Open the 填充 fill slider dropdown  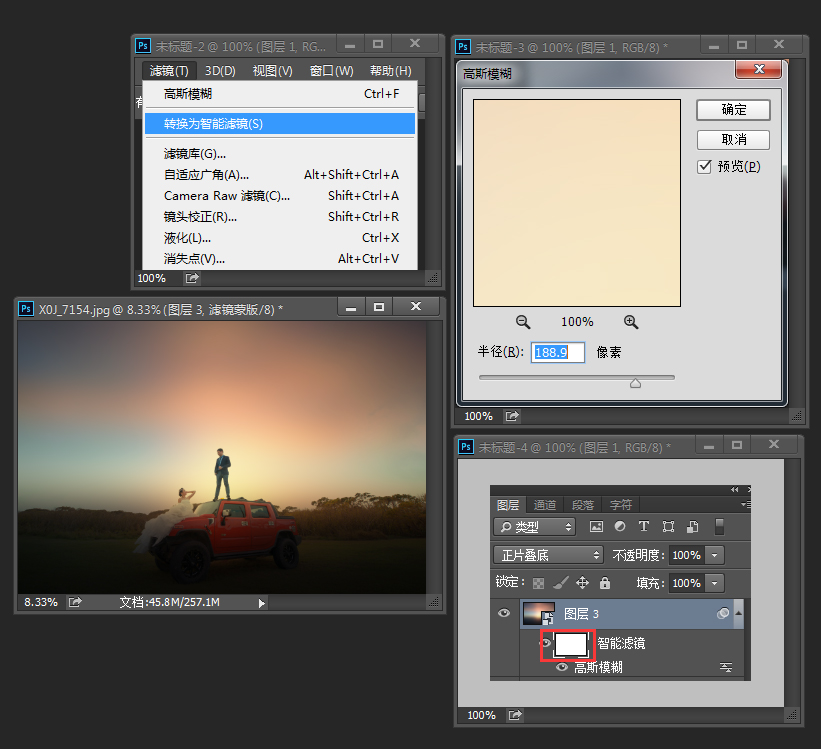(715, 582)
